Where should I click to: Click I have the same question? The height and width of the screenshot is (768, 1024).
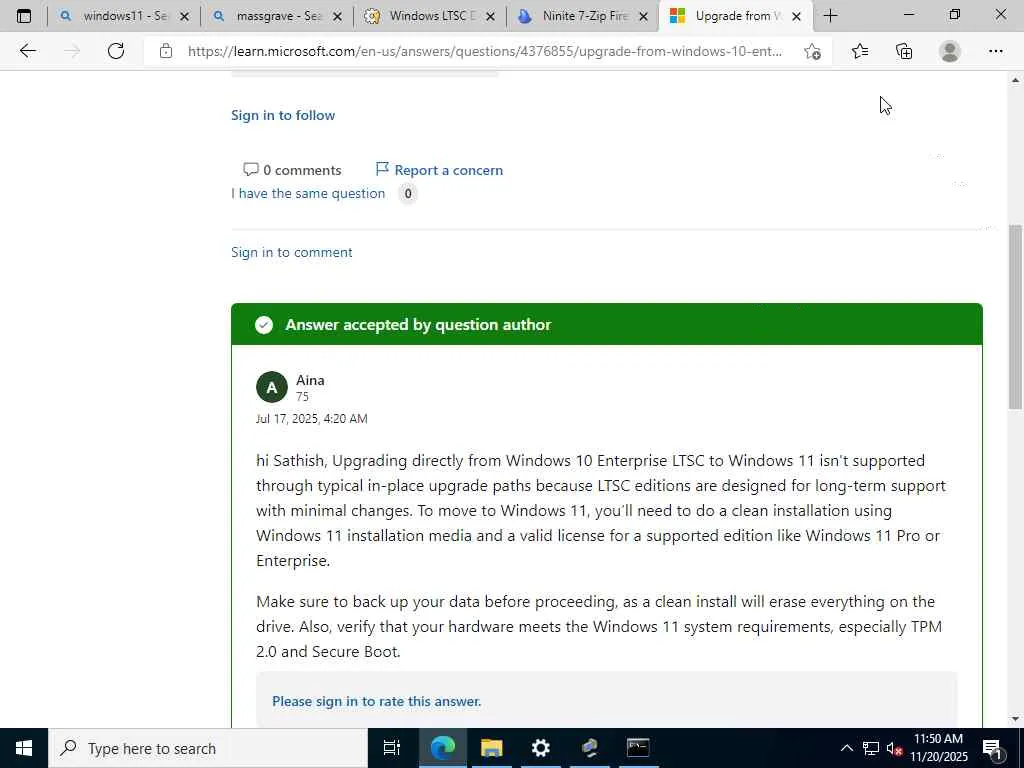coord(308,193)
